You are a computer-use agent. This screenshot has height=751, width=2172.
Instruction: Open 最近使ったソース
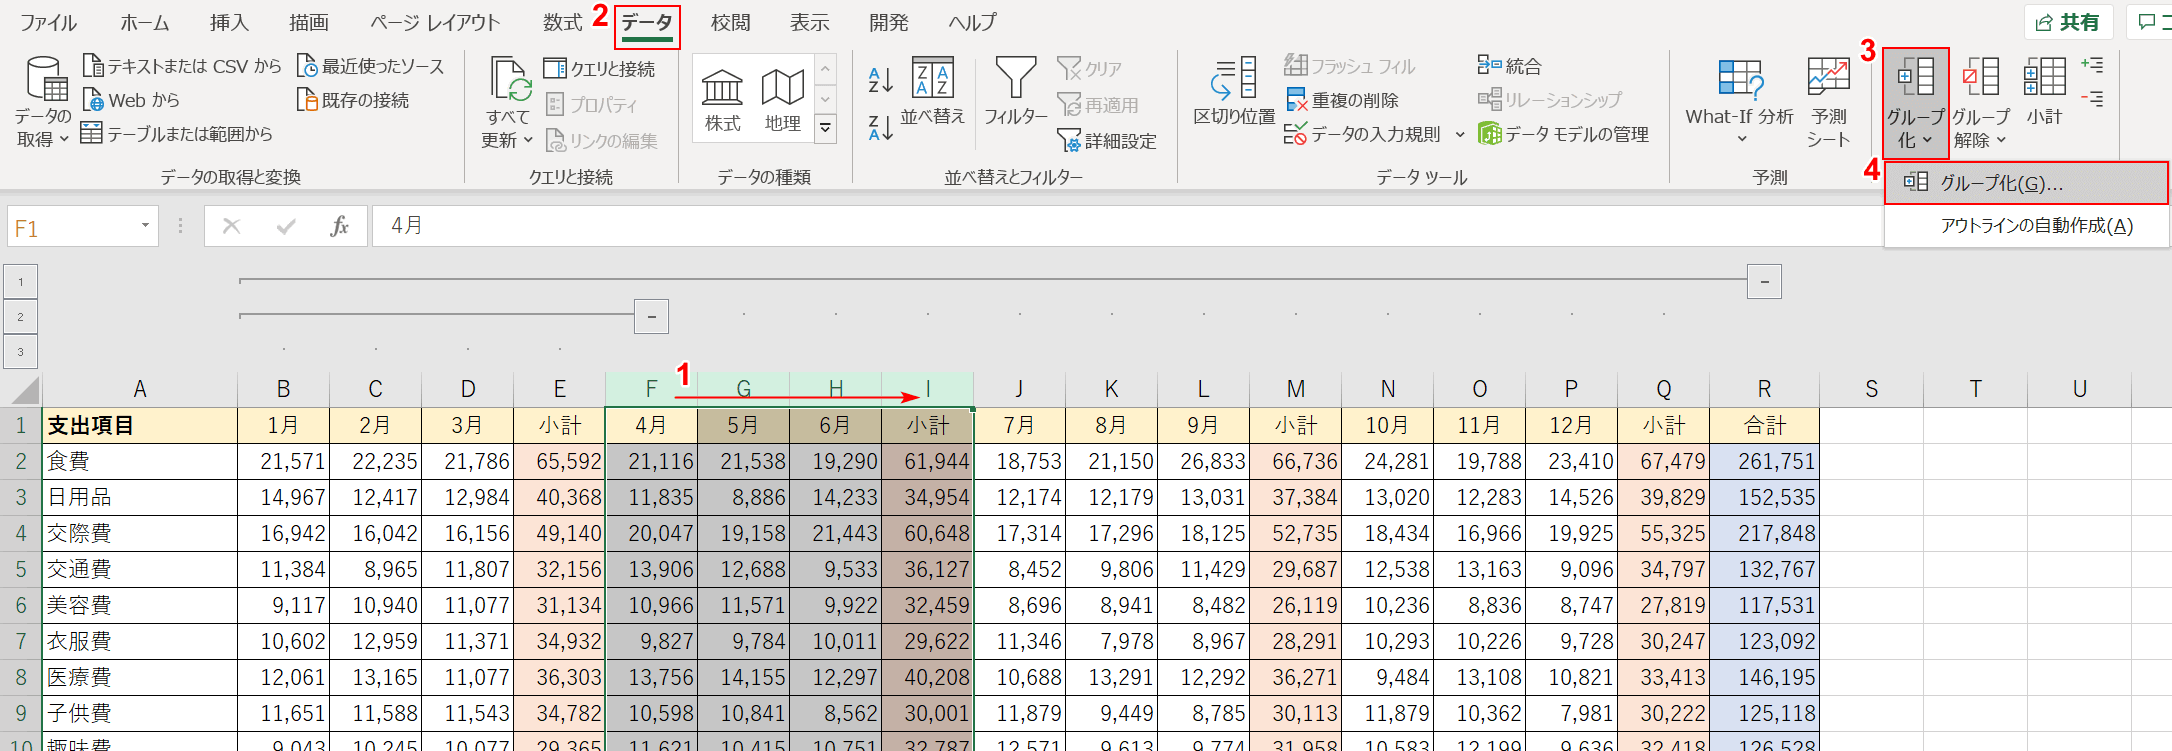(371, 66)
